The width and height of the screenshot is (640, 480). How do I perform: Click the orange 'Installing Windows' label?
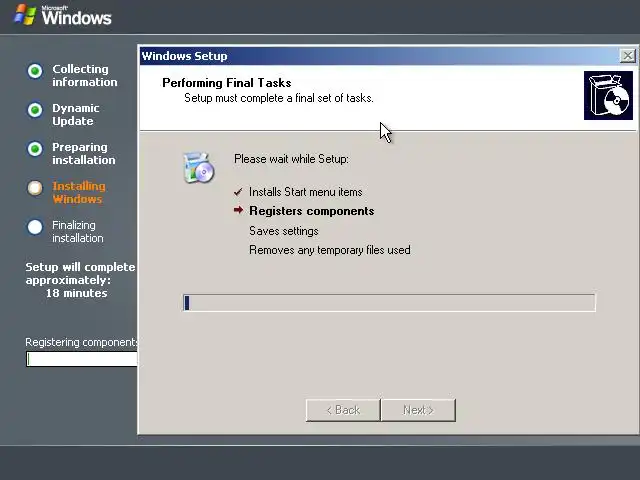pyautogui.click(x=79, y=193)
